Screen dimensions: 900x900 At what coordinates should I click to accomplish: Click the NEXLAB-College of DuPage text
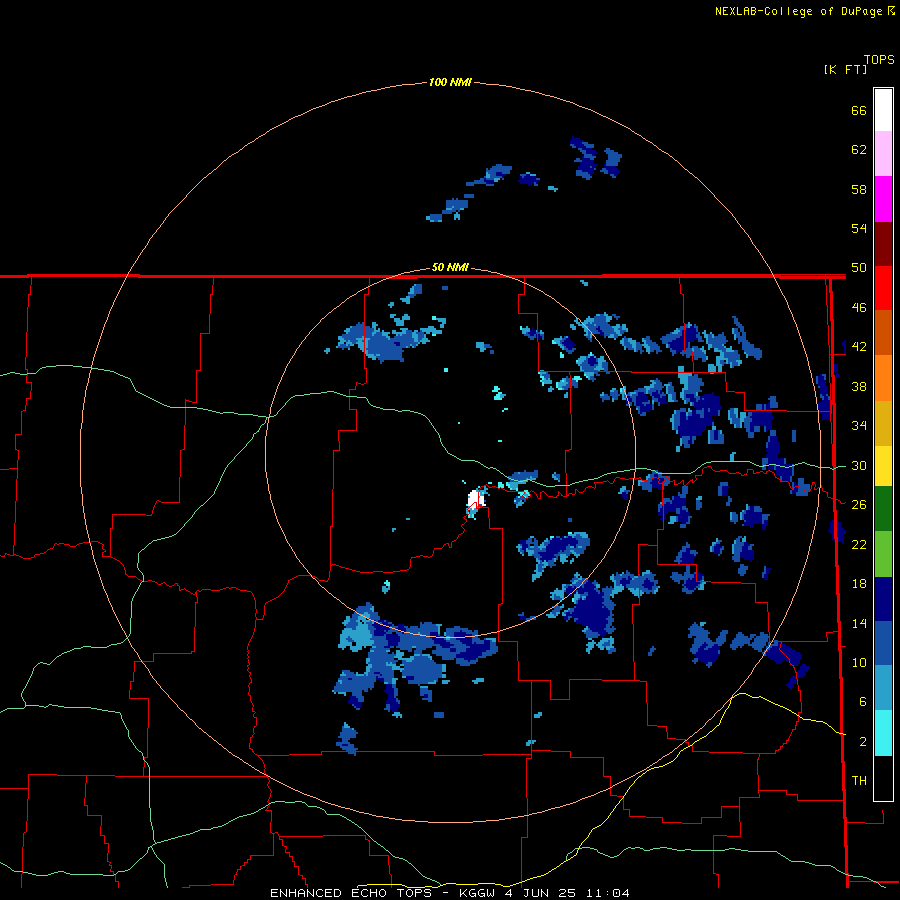pyautogui.click(x=798, y=11)
